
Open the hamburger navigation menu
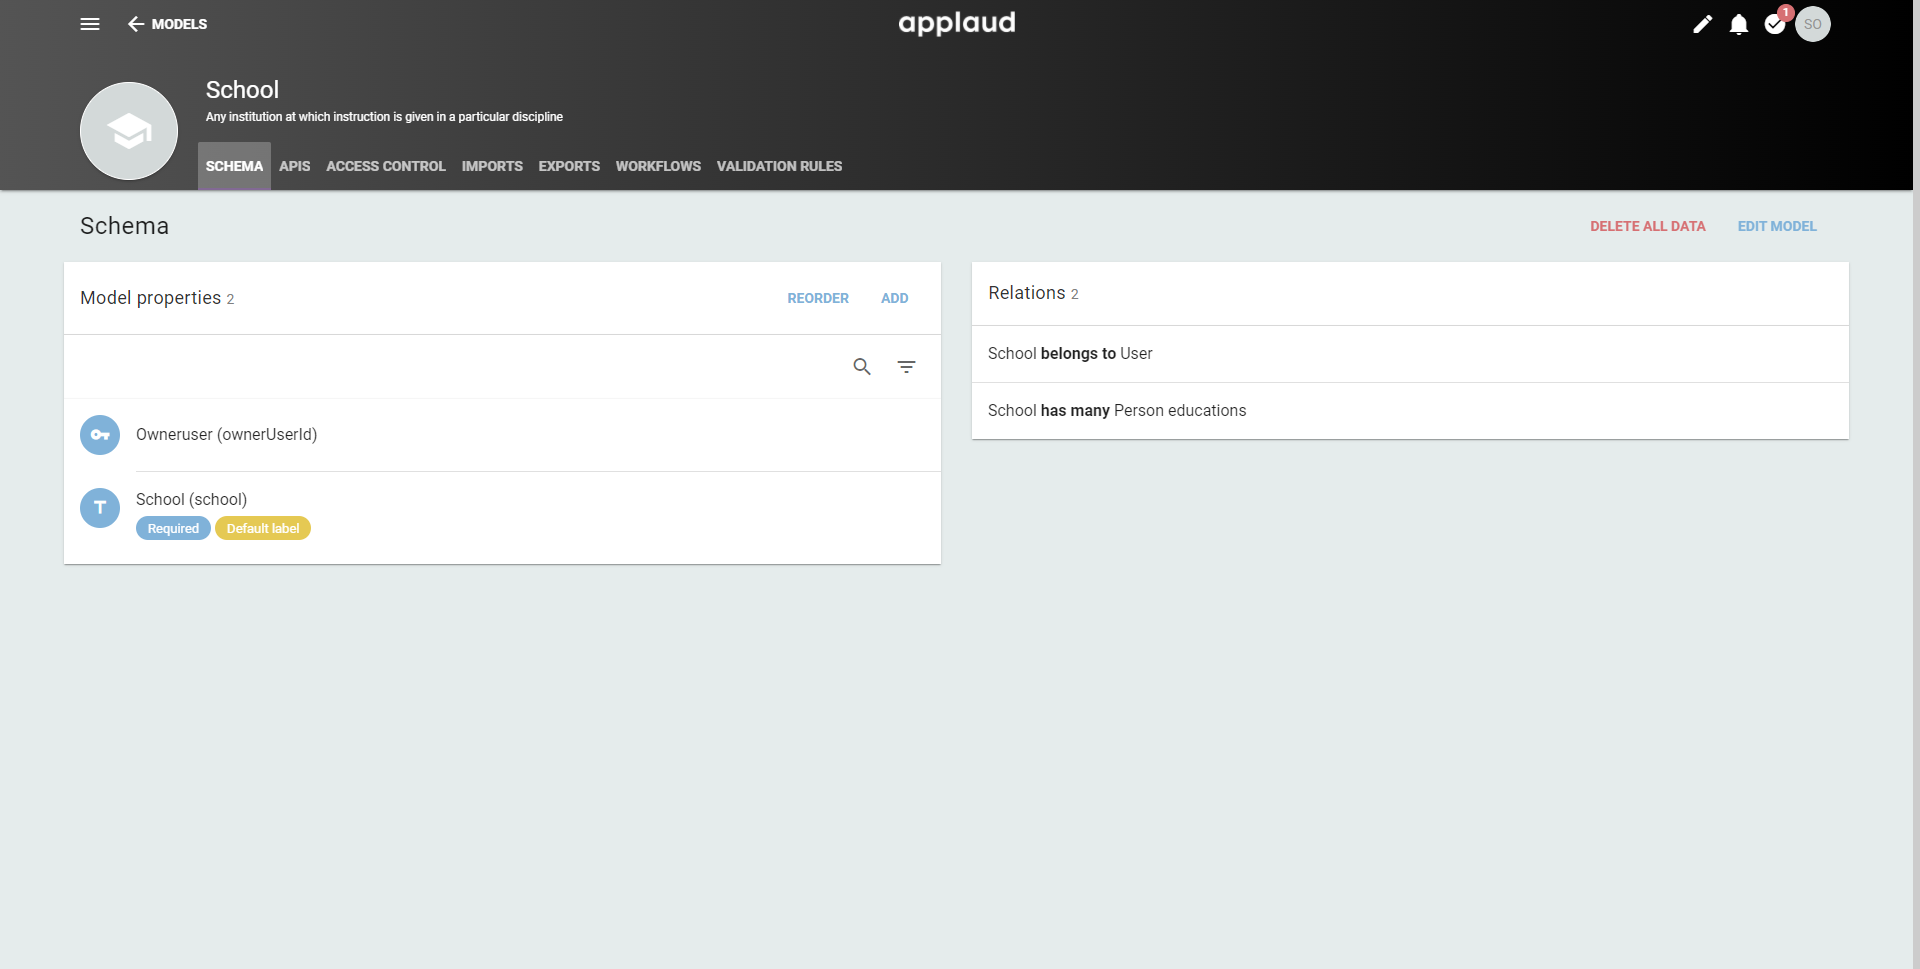click(x=90, y=24)
